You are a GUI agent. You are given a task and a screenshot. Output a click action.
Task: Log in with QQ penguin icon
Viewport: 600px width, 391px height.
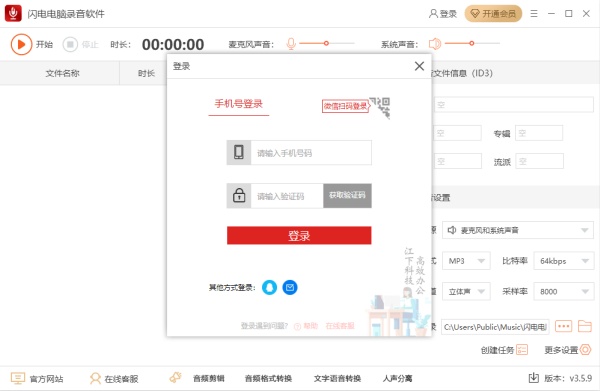[269, 287]
